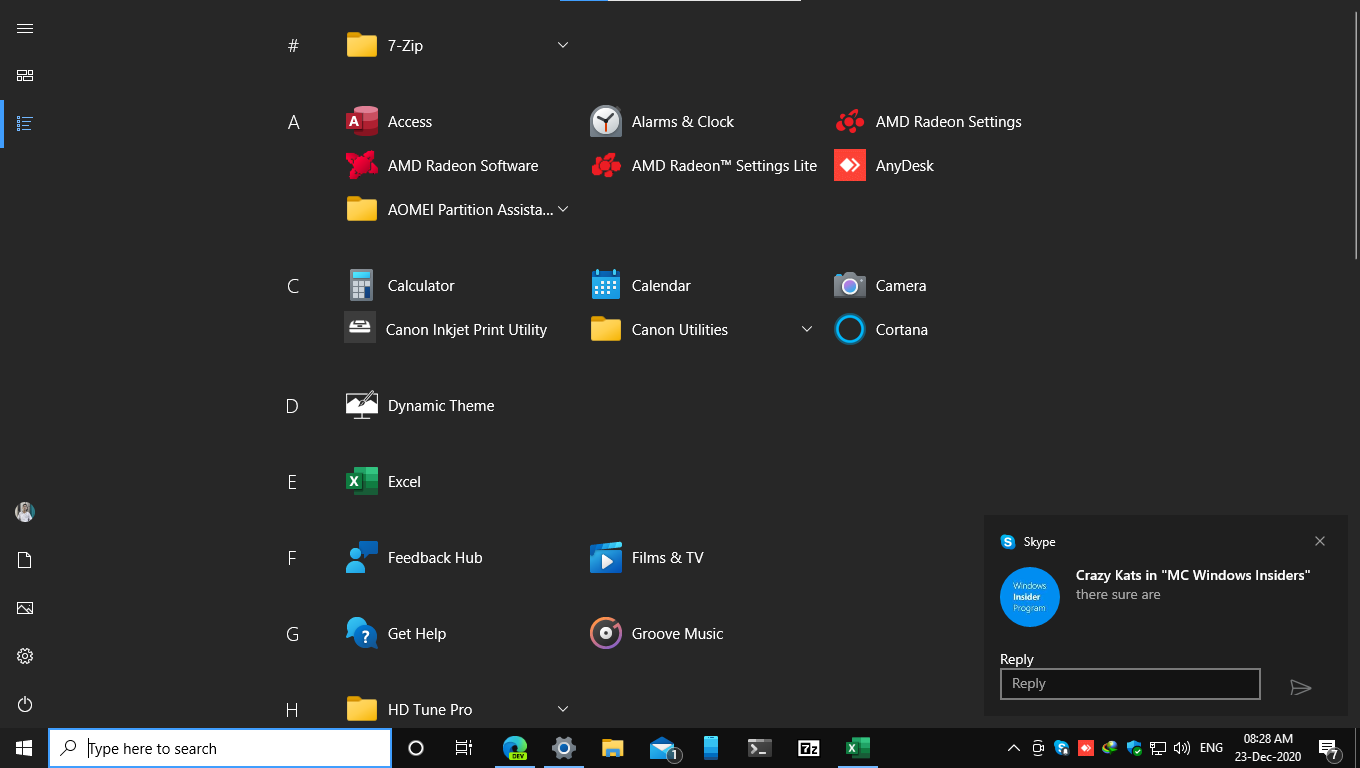Open the terminal from the taskbar
The width and height of the screenshot is (1360, 768).
[760, 748]
